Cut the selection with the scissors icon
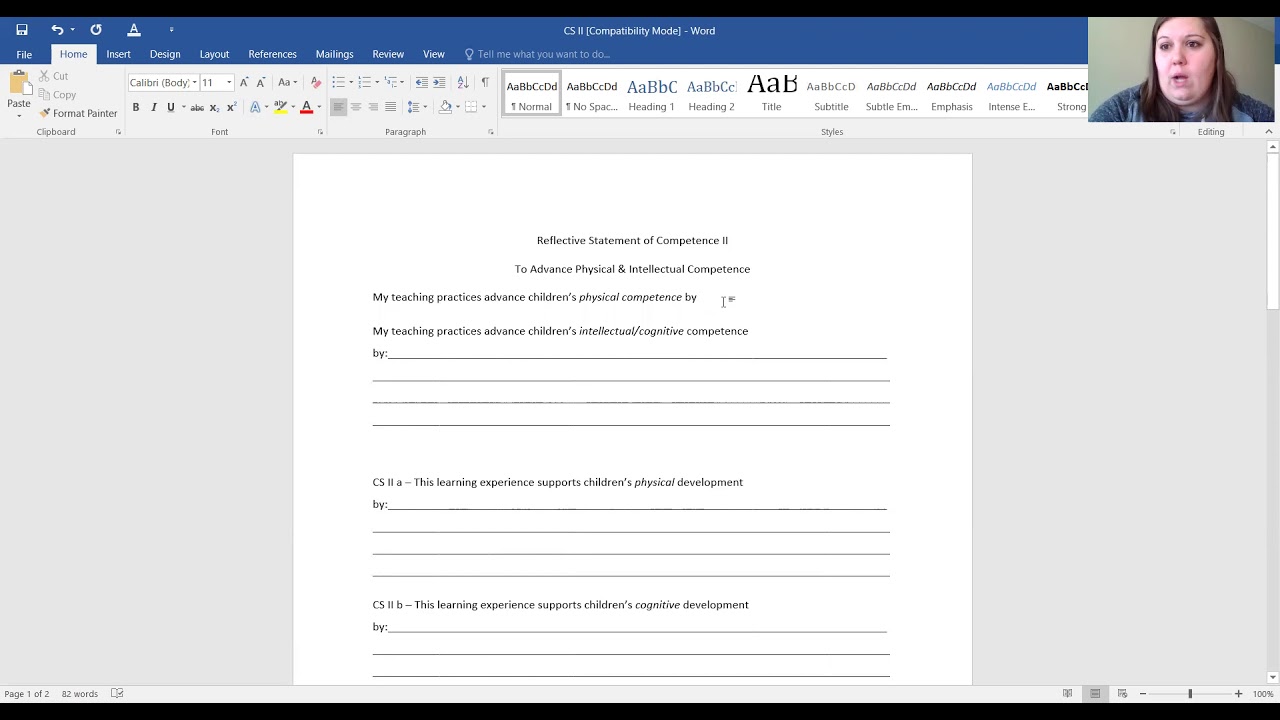Image resolution: width=1280 pixels, height=720 pixels. [45, 76]
